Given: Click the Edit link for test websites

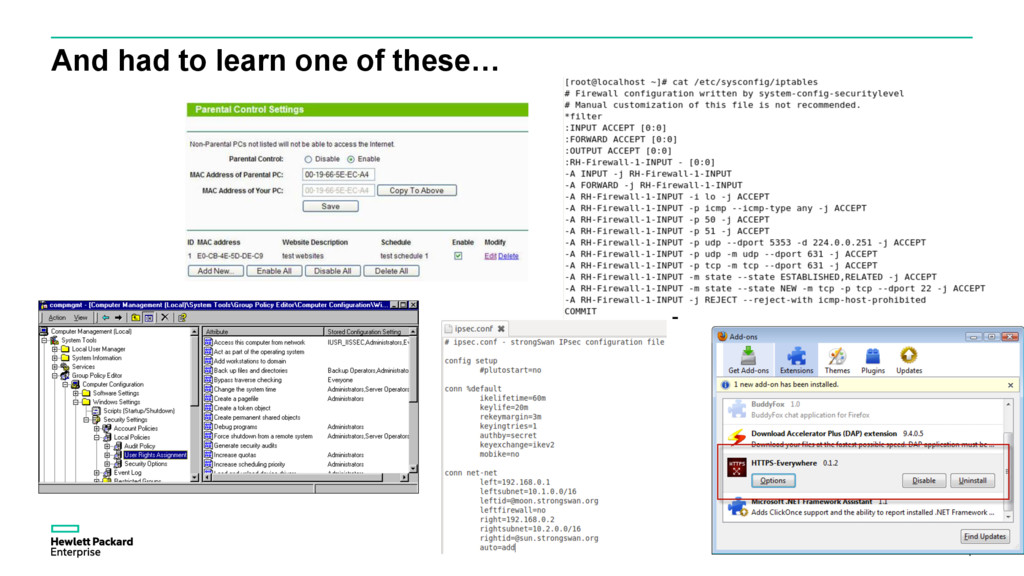Looking at the screenshot, I should [x=490, y=256].
